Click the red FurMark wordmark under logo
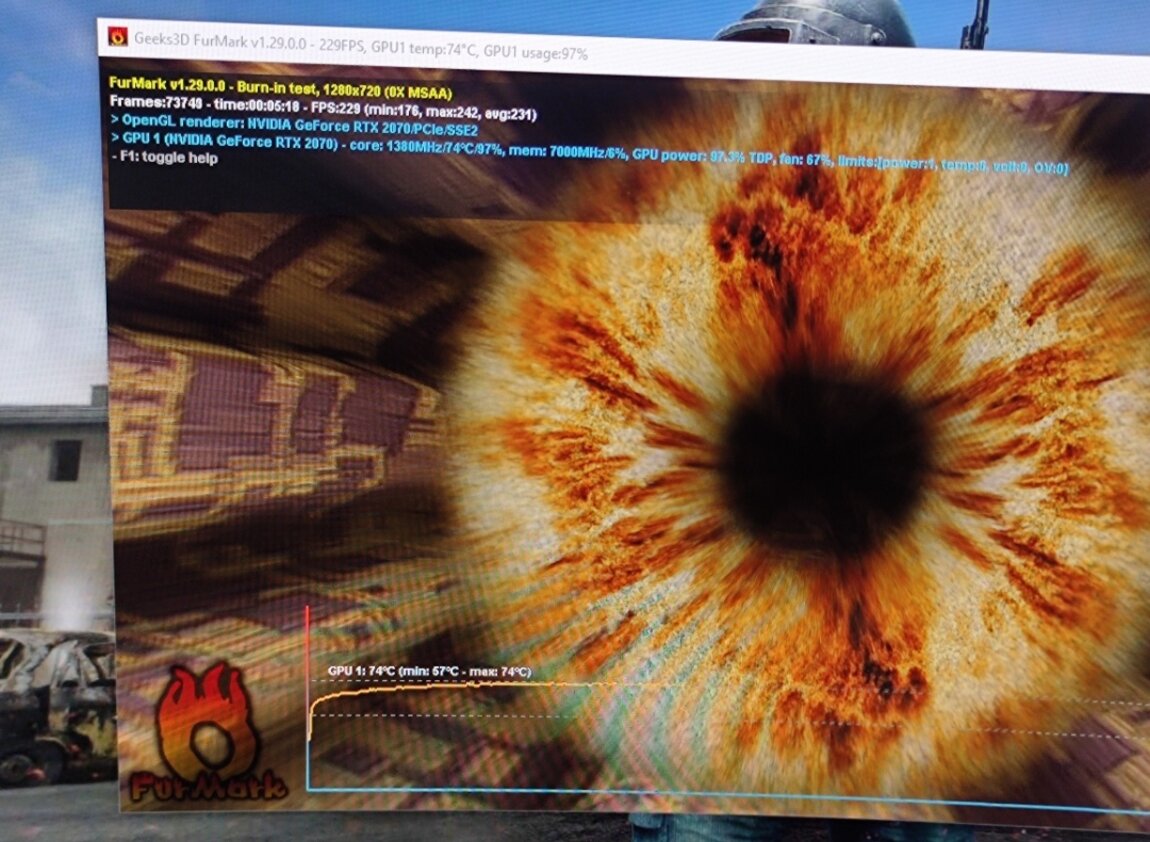Screen dimensions: 1150x842 click(208, 785)
